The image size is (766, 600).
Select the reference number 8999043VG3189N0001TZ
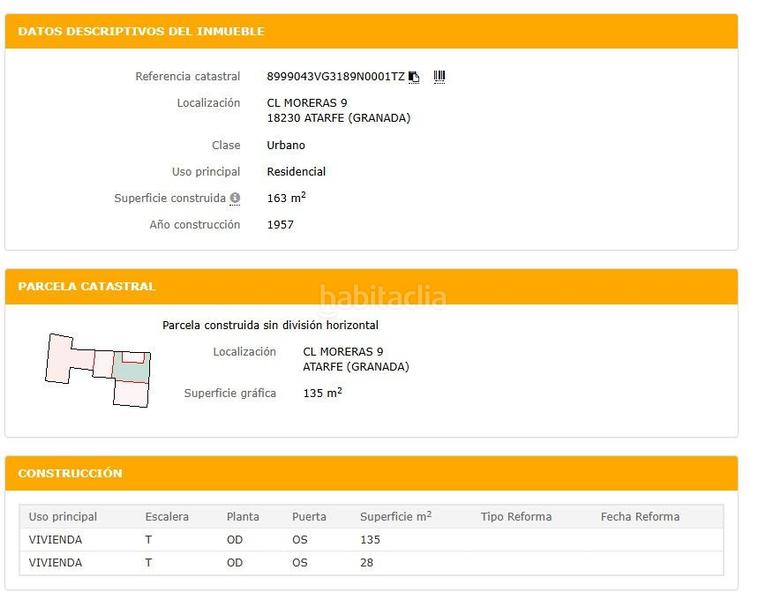[336, 77]
